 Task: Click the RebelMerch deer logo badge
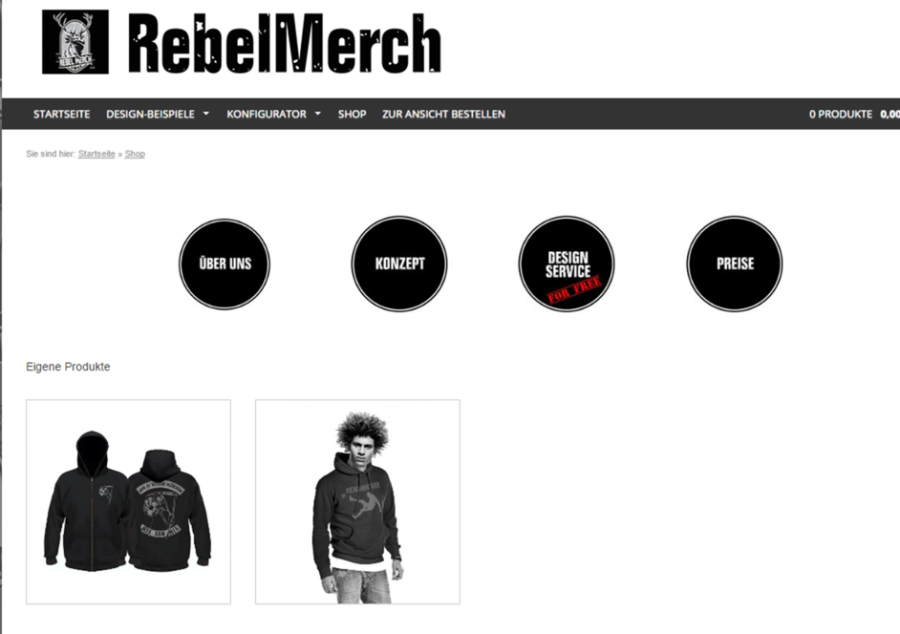tap(75, 42)
